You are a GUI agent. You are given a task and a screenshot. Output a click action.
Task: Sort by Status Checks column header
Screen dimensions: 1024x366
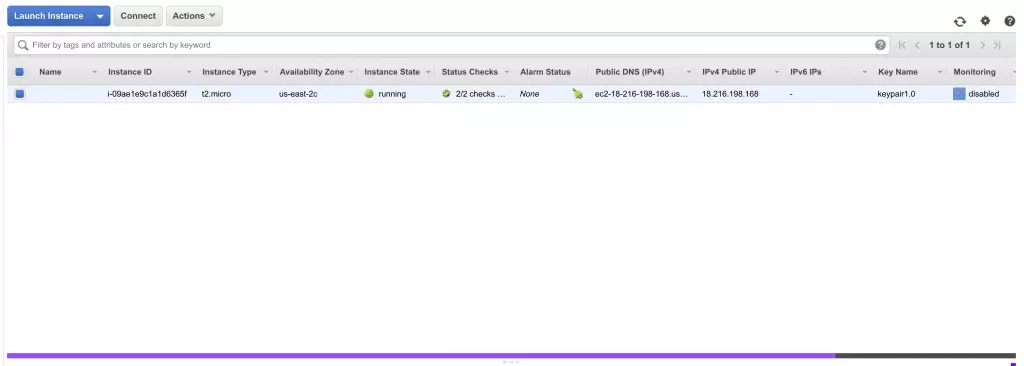tap(470, 72)
